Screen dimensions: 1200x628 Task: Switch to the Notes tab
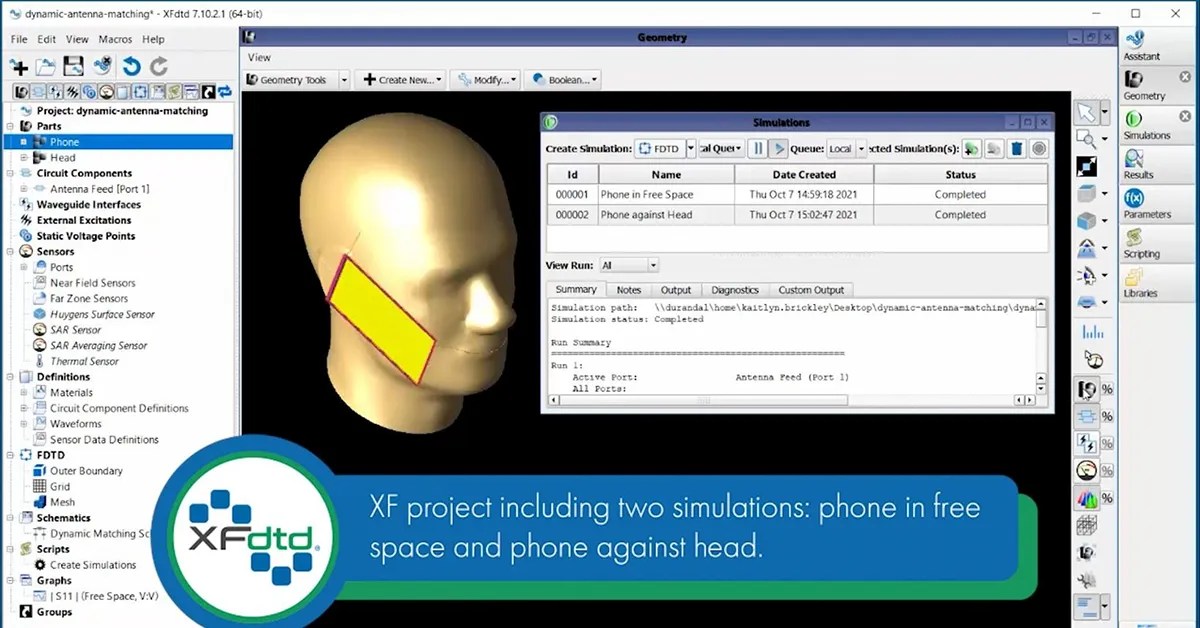coord(628,290)
